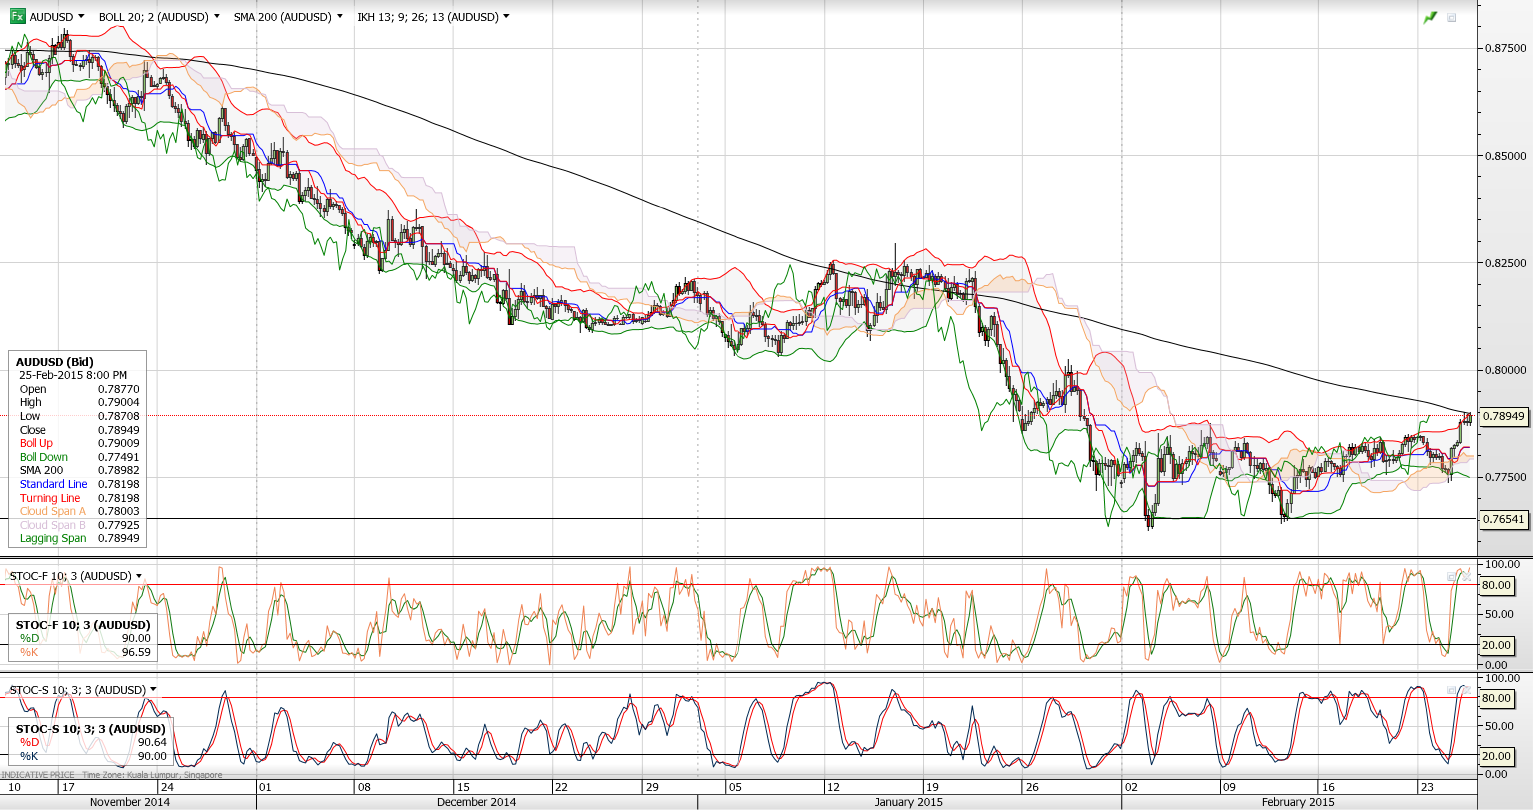Maximize the main price chart panel
Viewport: 1533px width, 810px height.
(x=1452, y=17)
